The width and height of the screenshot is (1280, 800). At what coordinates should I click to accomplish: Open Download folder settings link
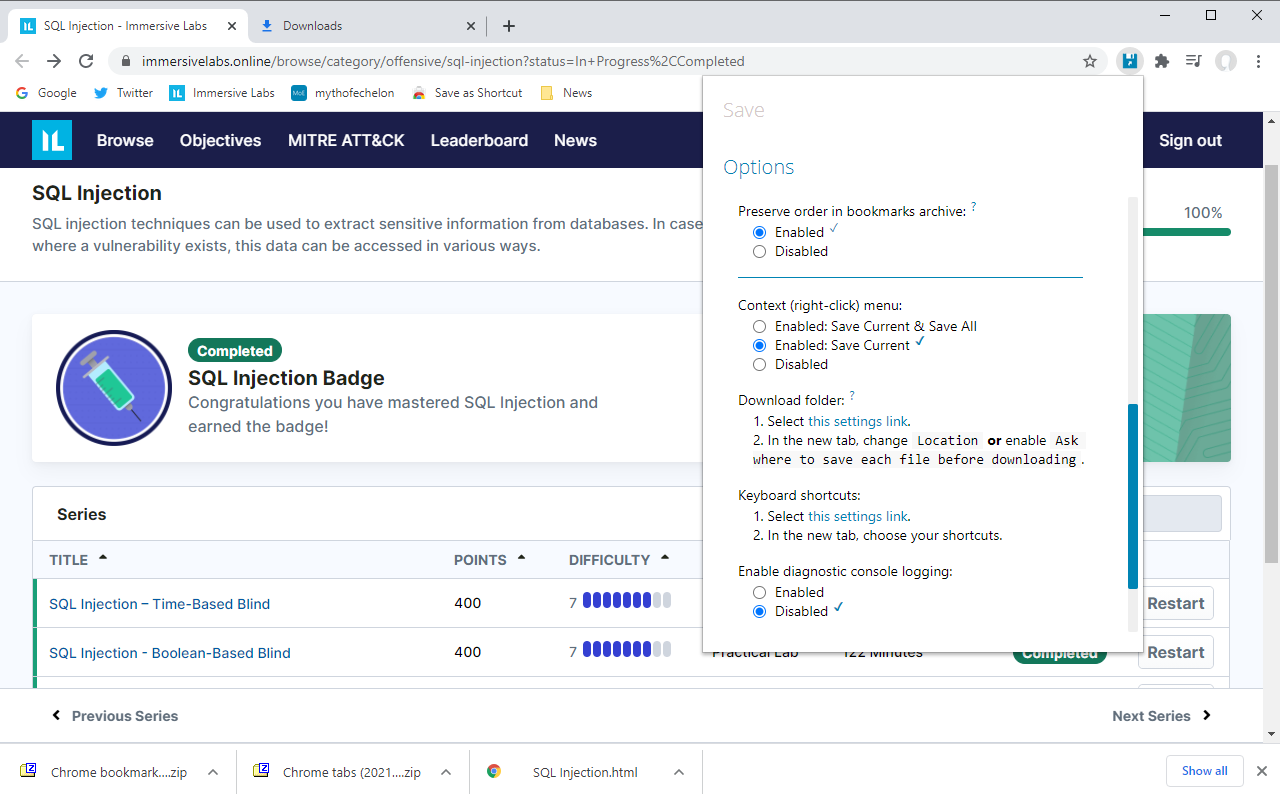coord(858,422)
